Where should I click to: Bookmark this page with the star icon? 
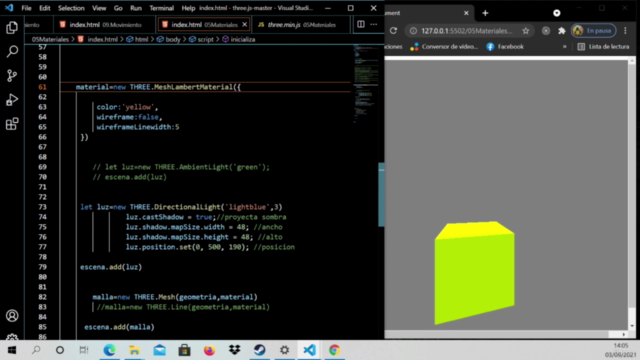(x=526, y=31)
